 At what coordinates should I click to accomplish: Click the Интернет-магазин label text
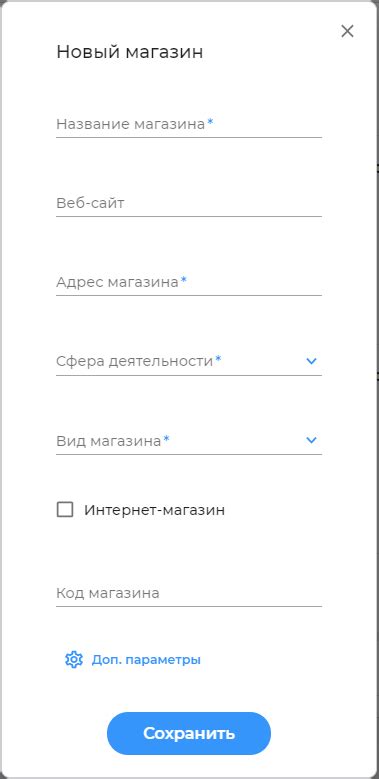(x=154, y=510)
